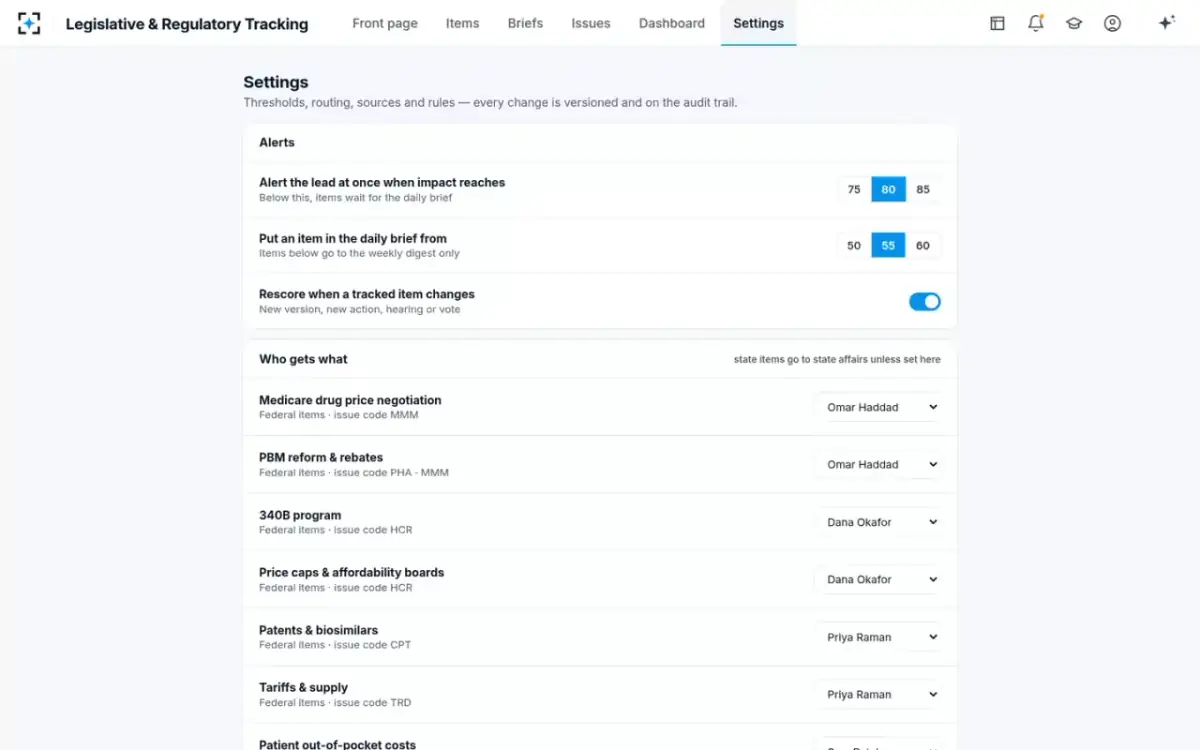Open assignee dropdown for Price caps & affordability boards

pos(880,579)
